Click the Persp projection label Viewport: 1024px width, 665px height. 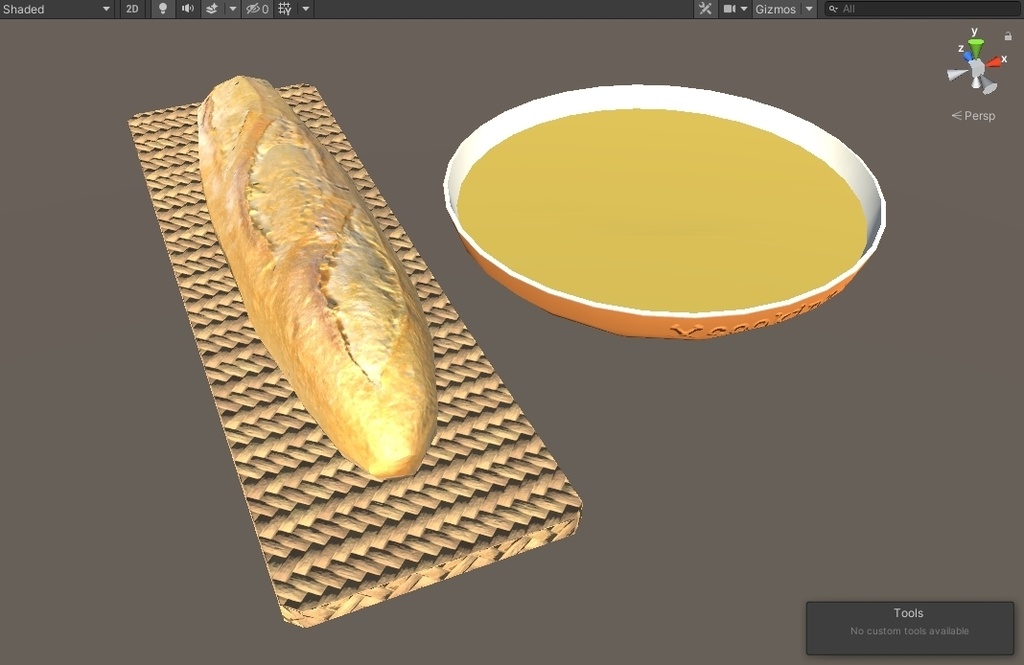click(975, 115)
